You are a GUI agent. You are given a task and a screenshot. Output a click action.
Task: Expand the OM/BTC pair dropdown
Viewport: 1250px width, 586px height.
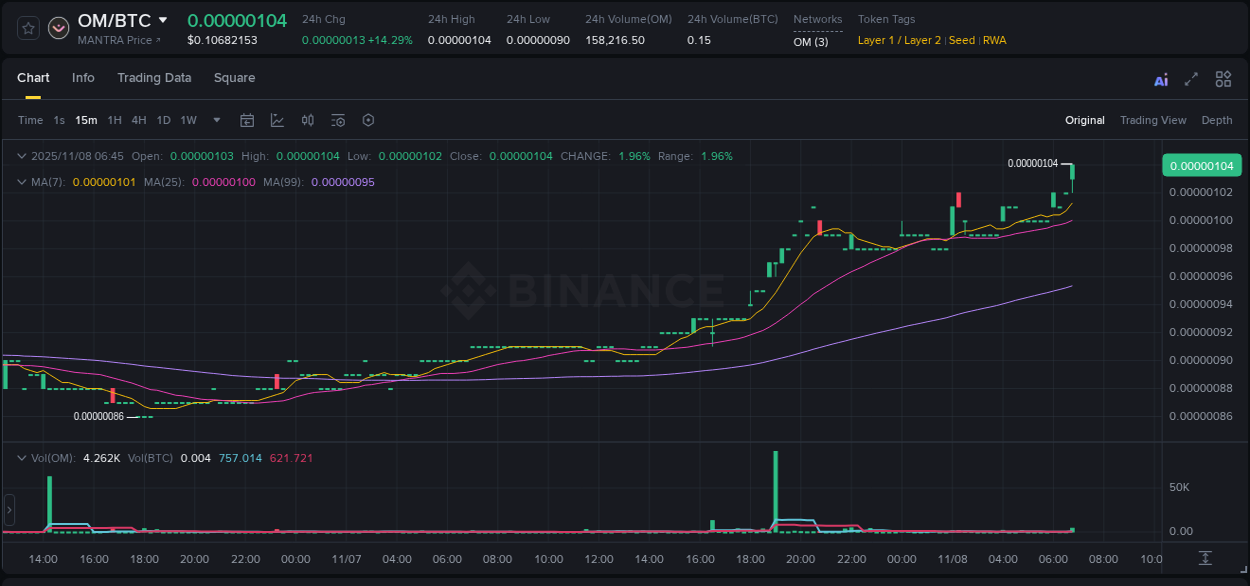tap(162, 19)
